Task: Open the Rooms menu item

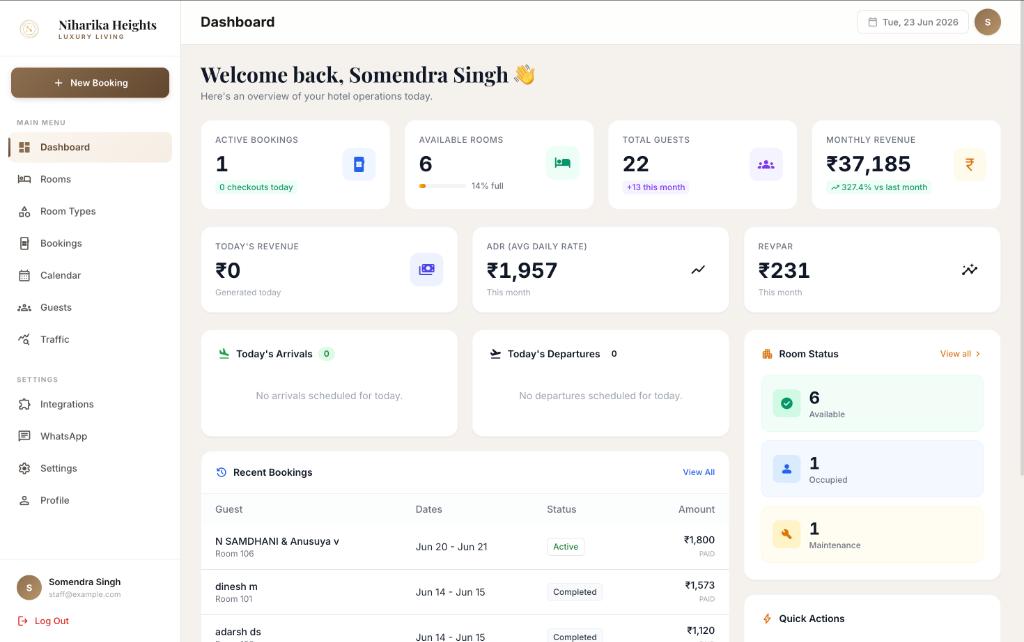Action: coord(90,179)
